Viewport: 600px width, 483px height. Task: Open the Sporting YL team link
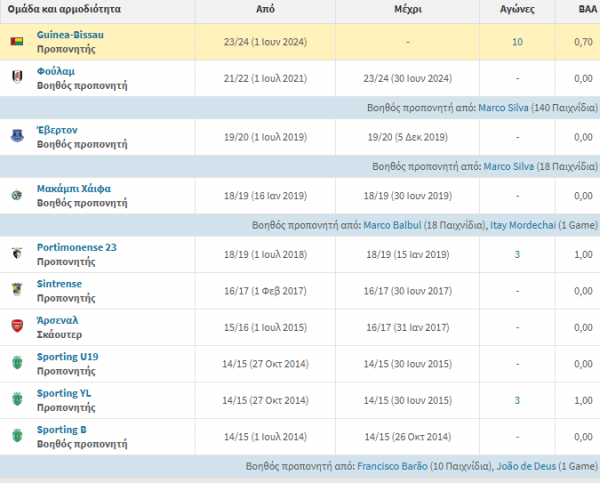64,393
